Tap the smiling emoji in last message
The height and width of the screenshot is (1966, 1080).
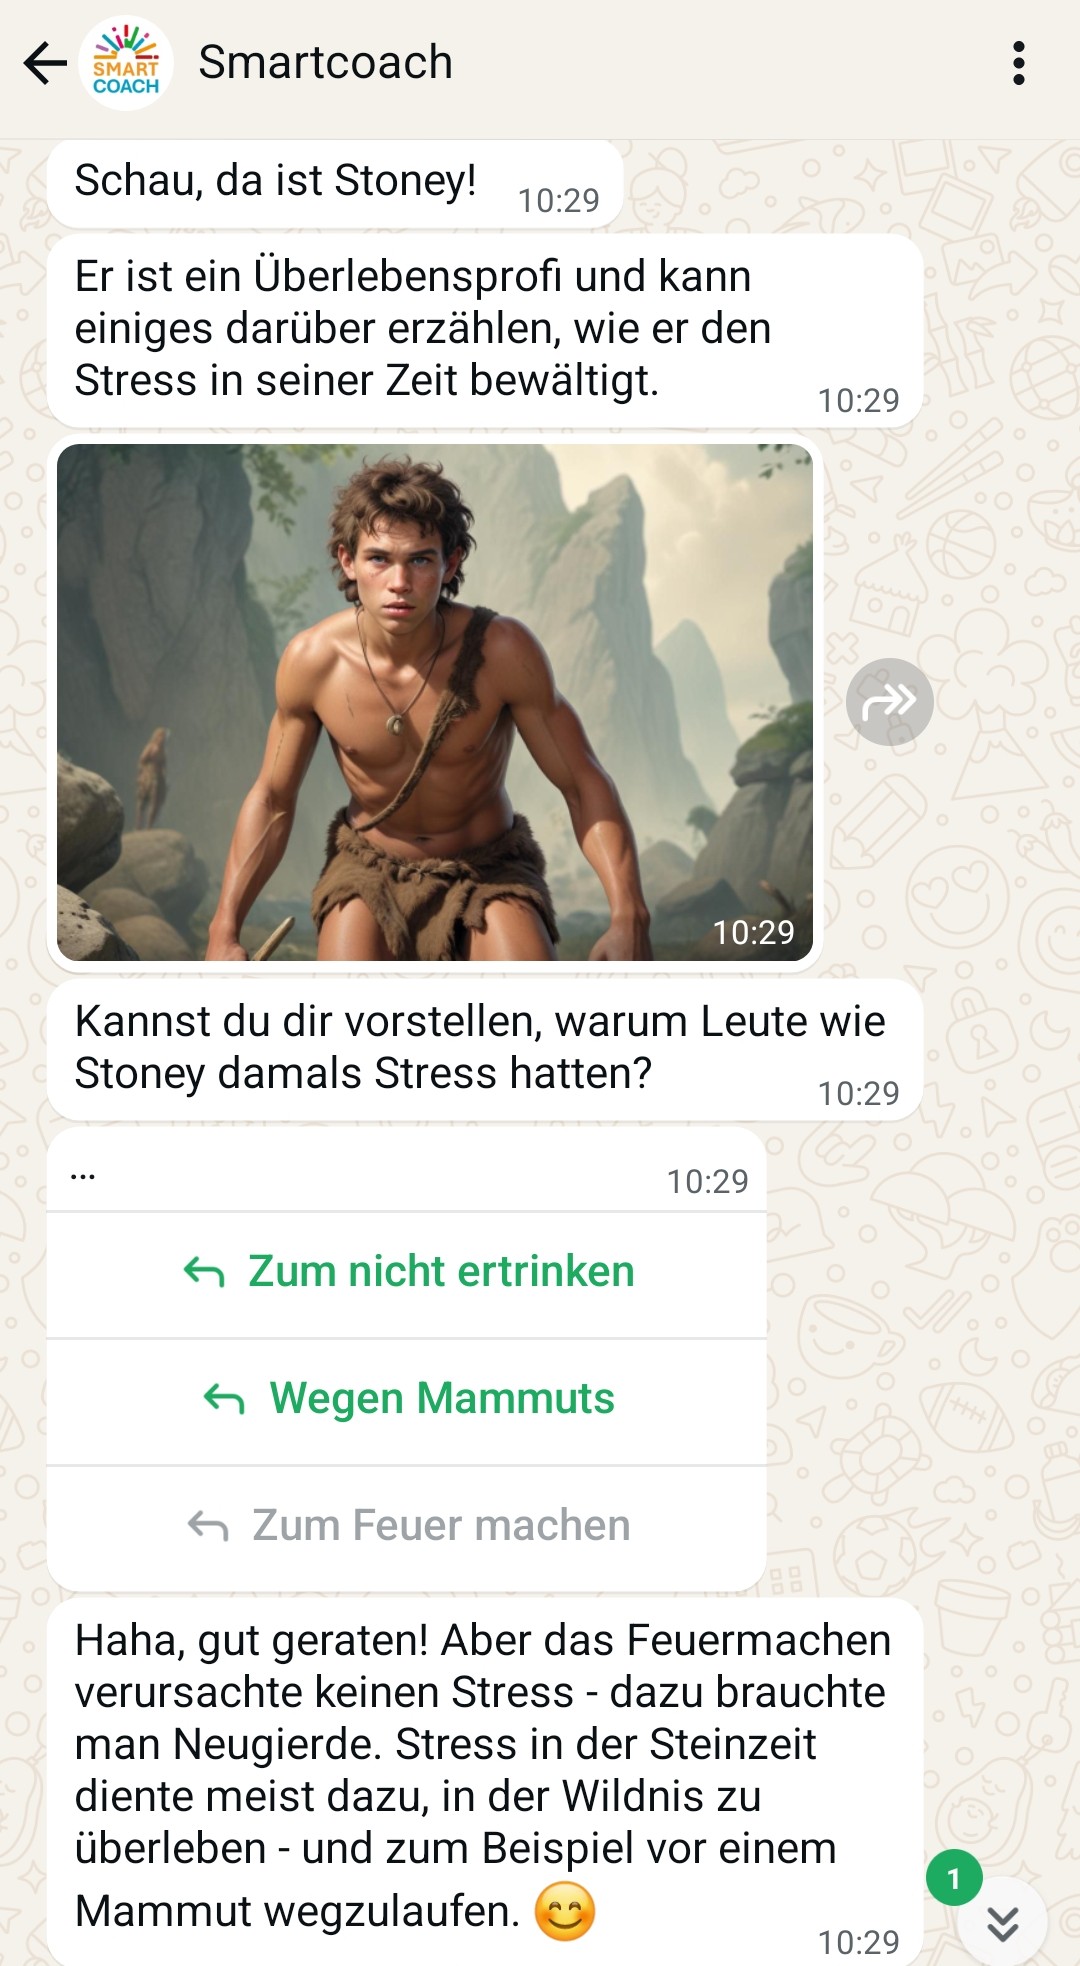tap(565, 1911)
